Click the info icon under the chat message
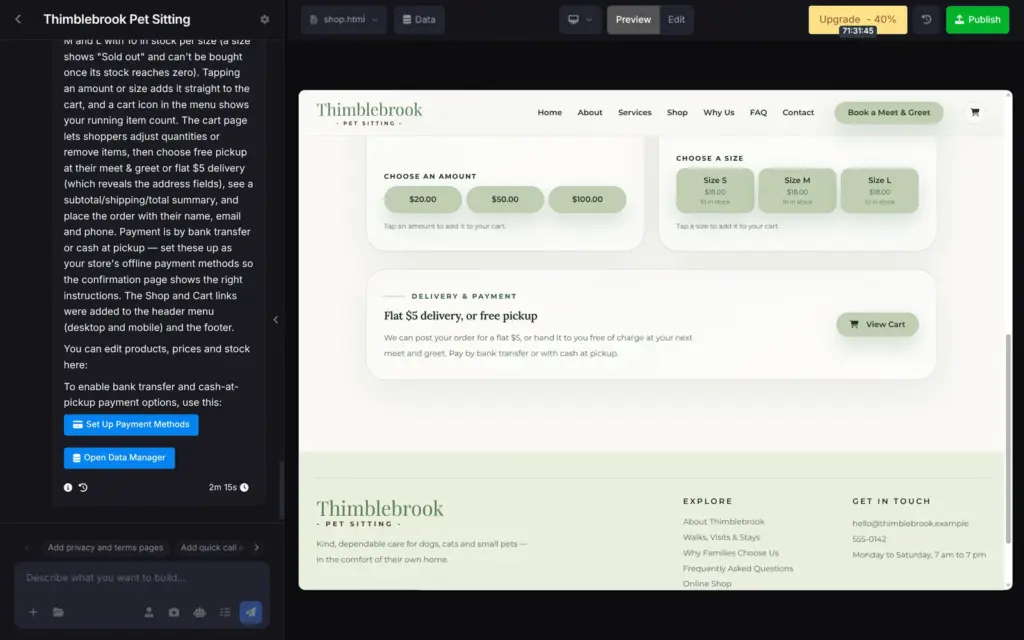The image size is (1024, 640). (x=68, y=487)
